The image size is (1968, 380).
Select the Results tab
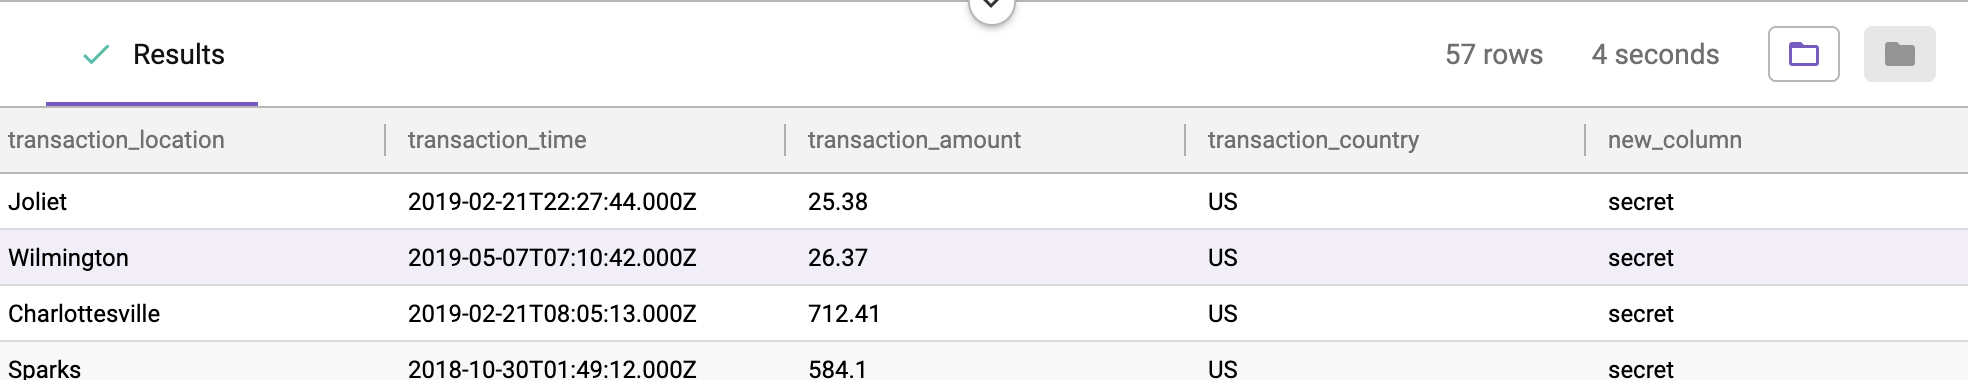tap(152, 54)
